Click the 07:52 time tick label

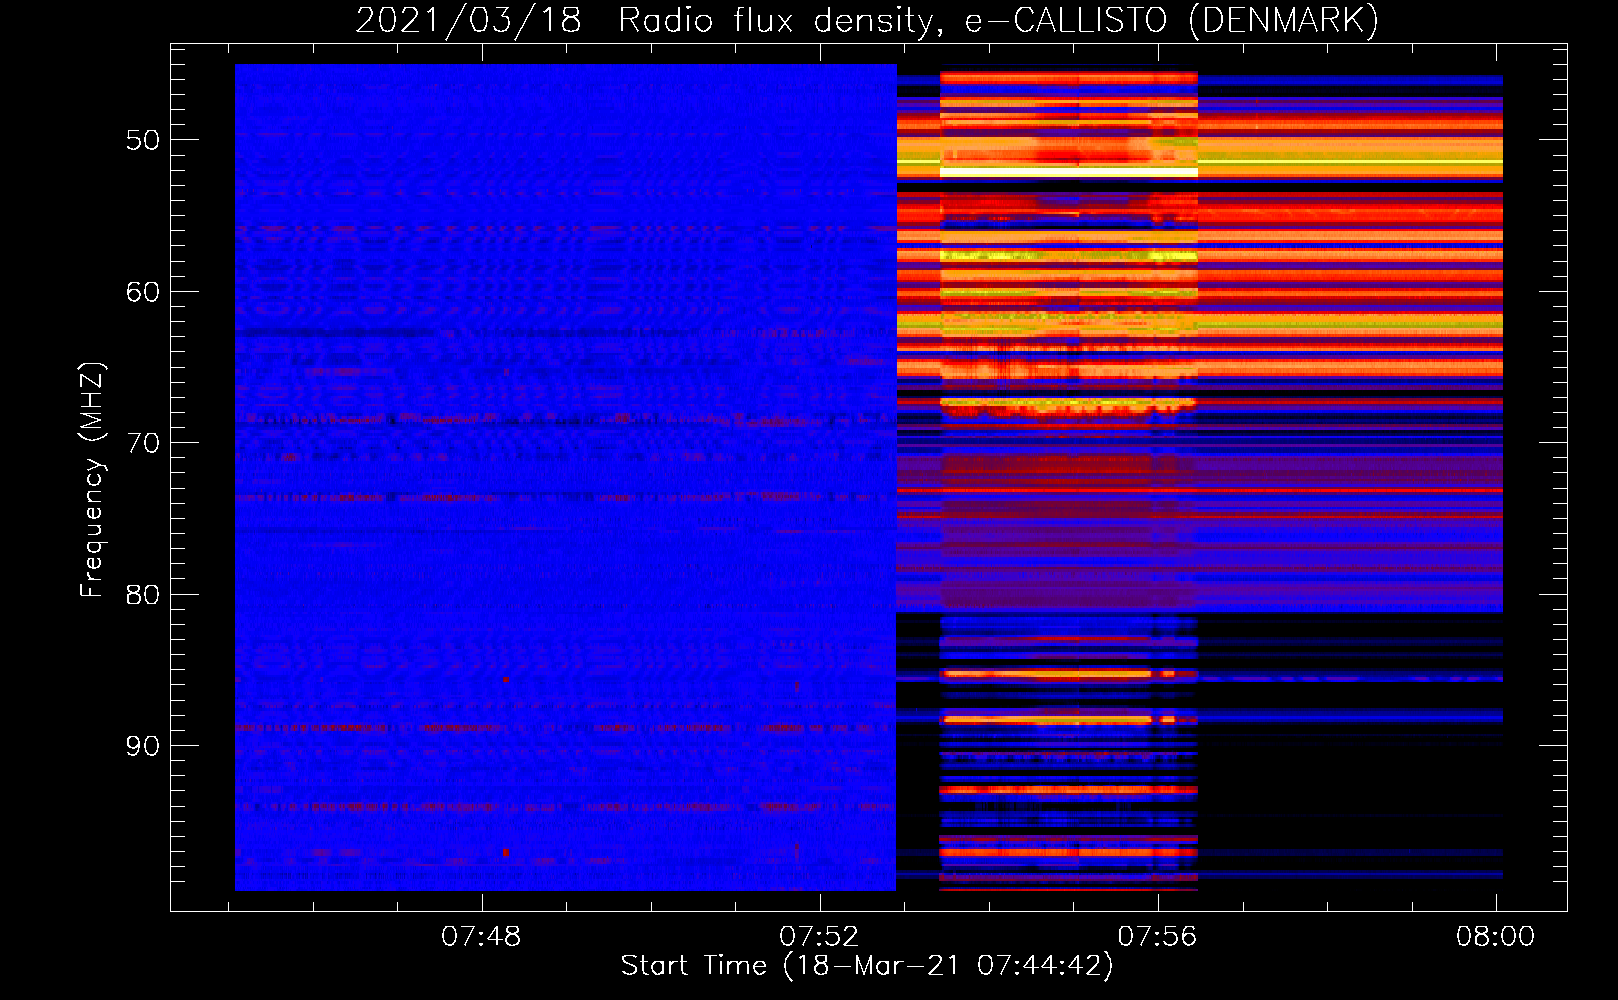(x=819, y=937)
